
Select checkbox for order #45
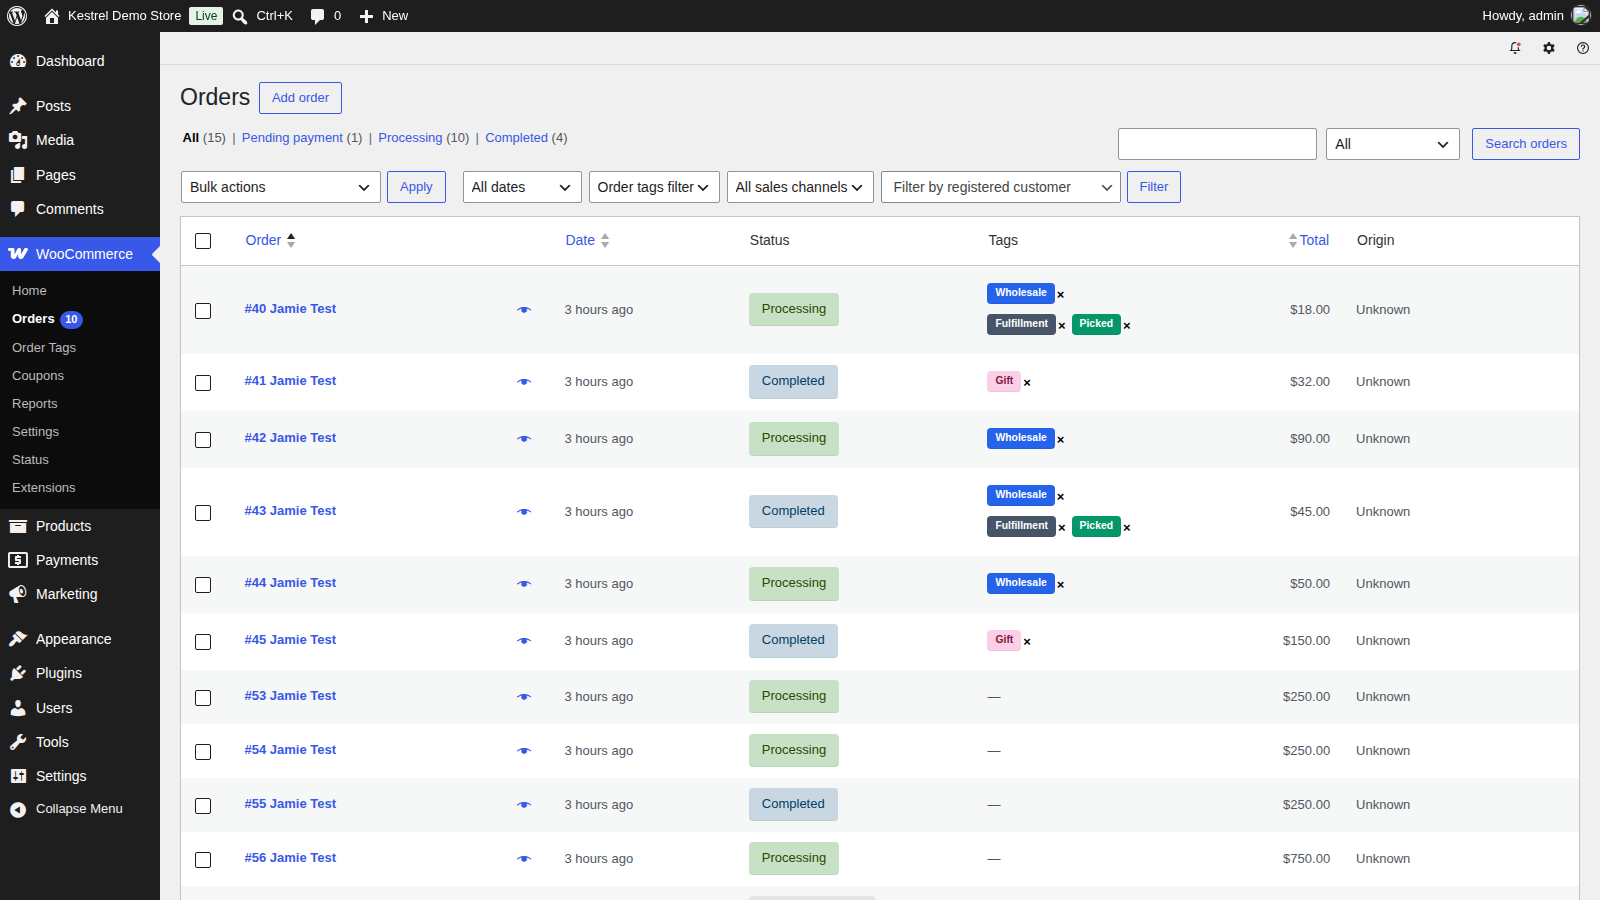(203, 642)
